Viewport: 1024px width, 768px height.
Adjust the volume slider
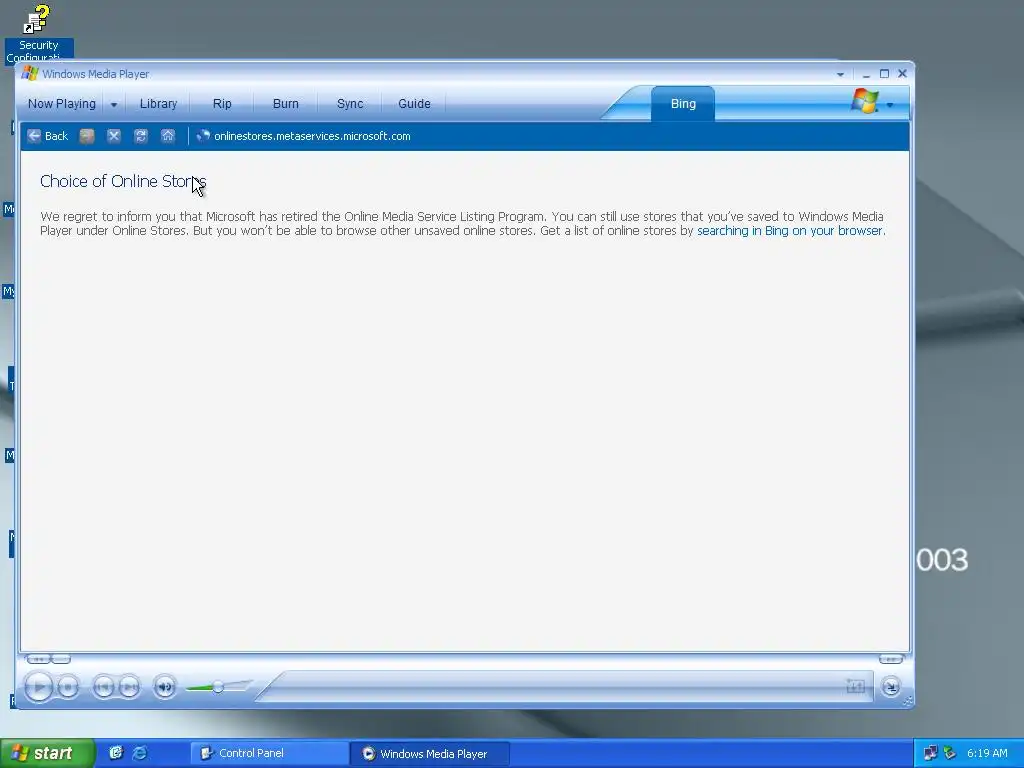[x=218, y=687]
